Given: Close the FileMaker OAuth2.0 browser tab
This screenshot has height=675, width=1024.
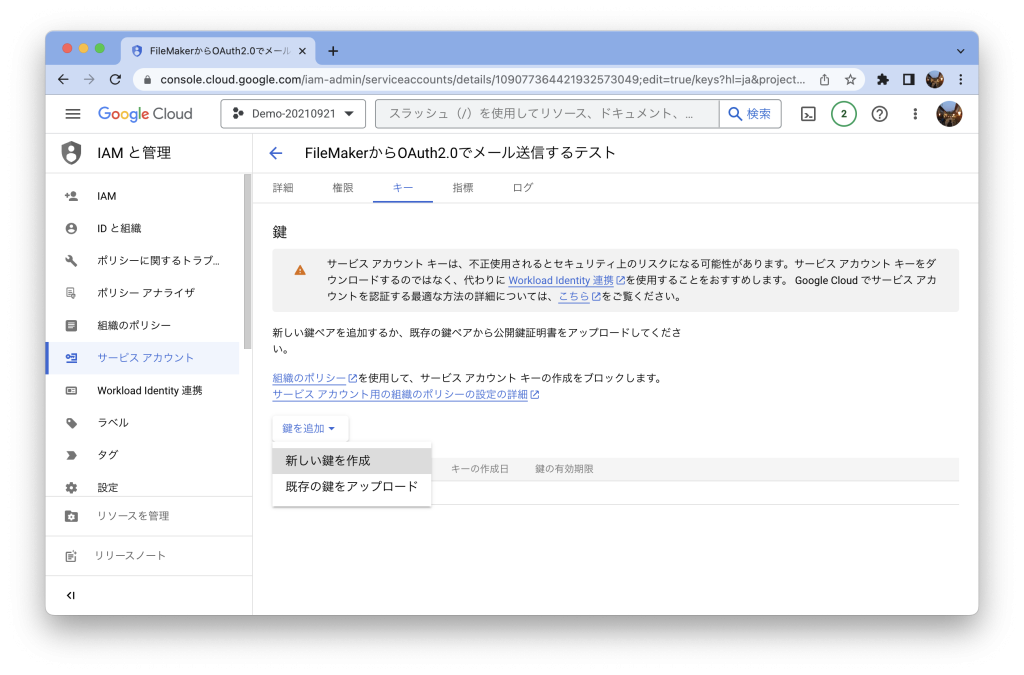Looking at the screenshot, I should 302,51.
